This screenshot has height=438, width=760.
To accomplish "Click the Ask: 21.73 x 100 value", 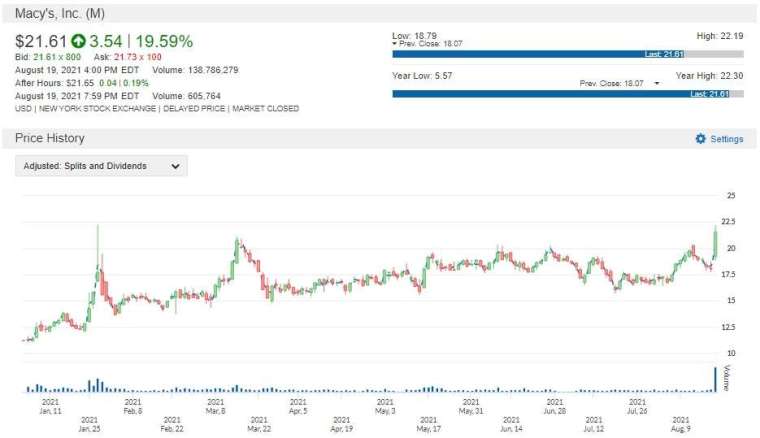I will tap(127, 57).
